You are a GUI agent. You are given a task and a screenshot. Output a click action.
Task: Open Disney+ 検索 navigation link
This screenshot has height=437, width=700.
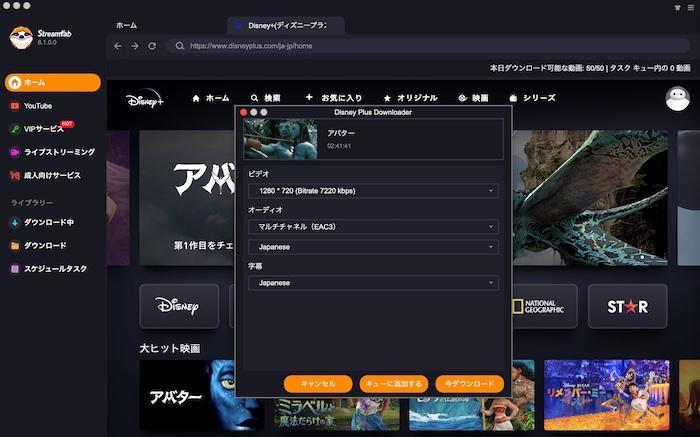click(266, 98)
